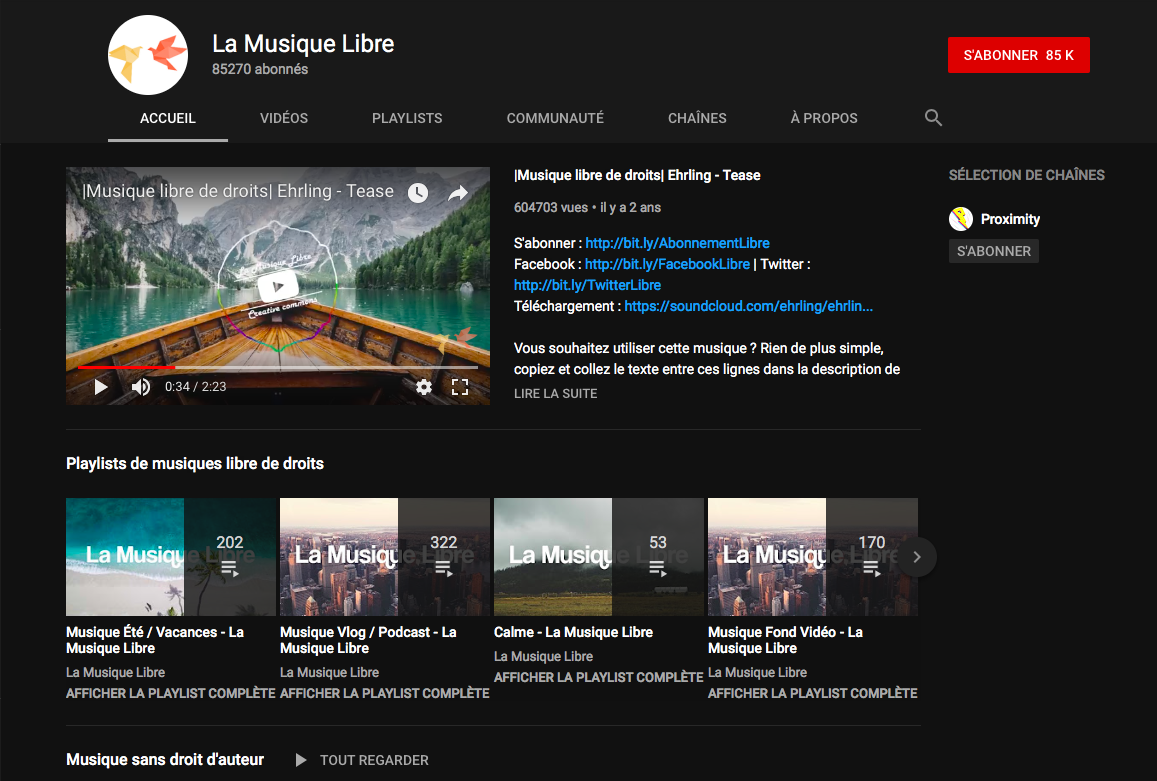
Task: Click the La Musique Libre channel avatar
Action: [148, 55]
